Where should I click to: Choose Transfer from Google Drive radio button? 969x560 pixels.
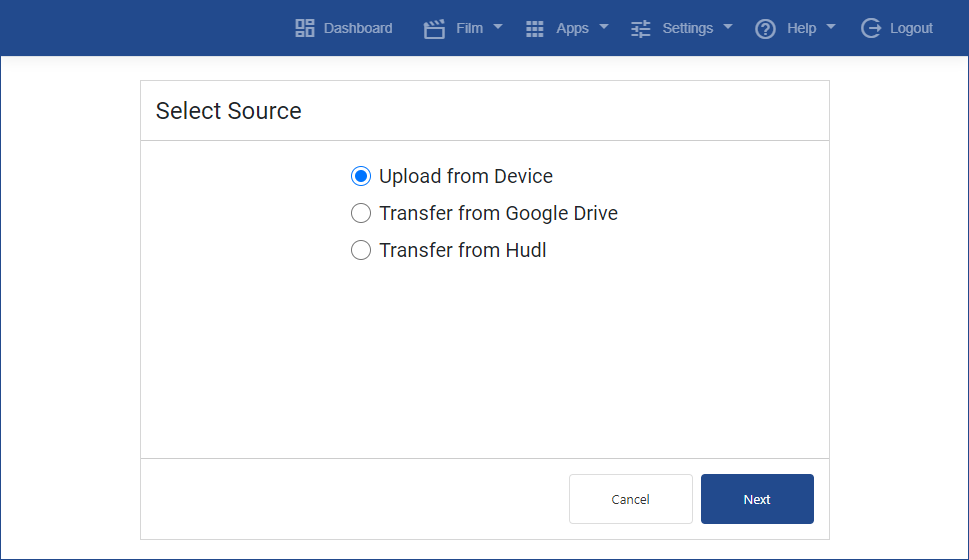coord(361,213)
